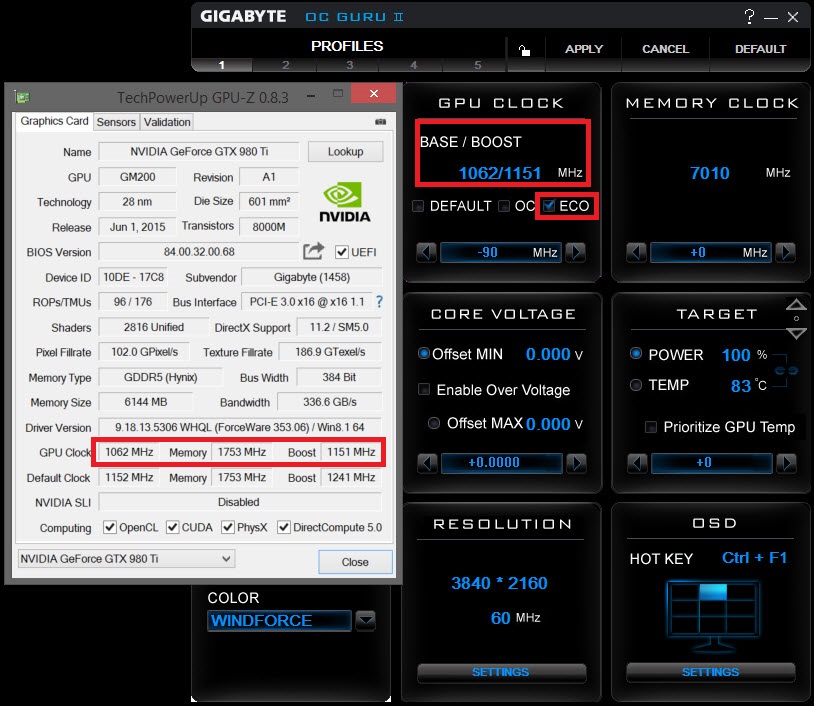
Task: Maximize the GPU-Z window
Action: (x=337, y=93)
